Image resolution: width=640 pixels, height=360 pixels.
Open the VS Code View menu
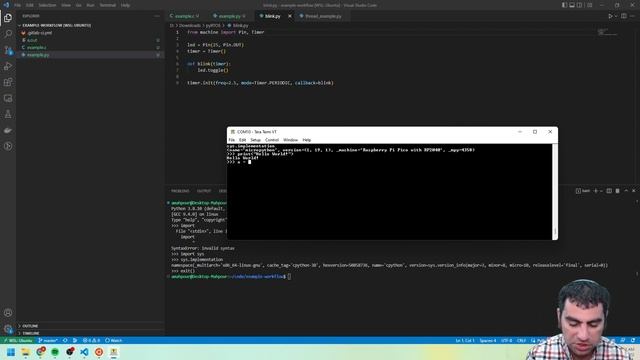click(x=66, y=5)
